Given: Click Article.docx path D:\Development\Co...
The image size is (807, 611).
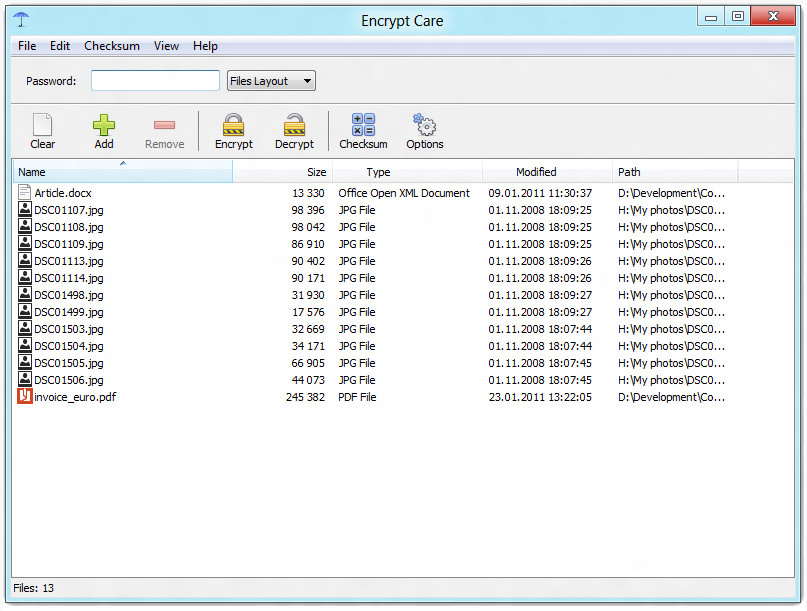Looking at the screenshot, I should tap(671, 193).
